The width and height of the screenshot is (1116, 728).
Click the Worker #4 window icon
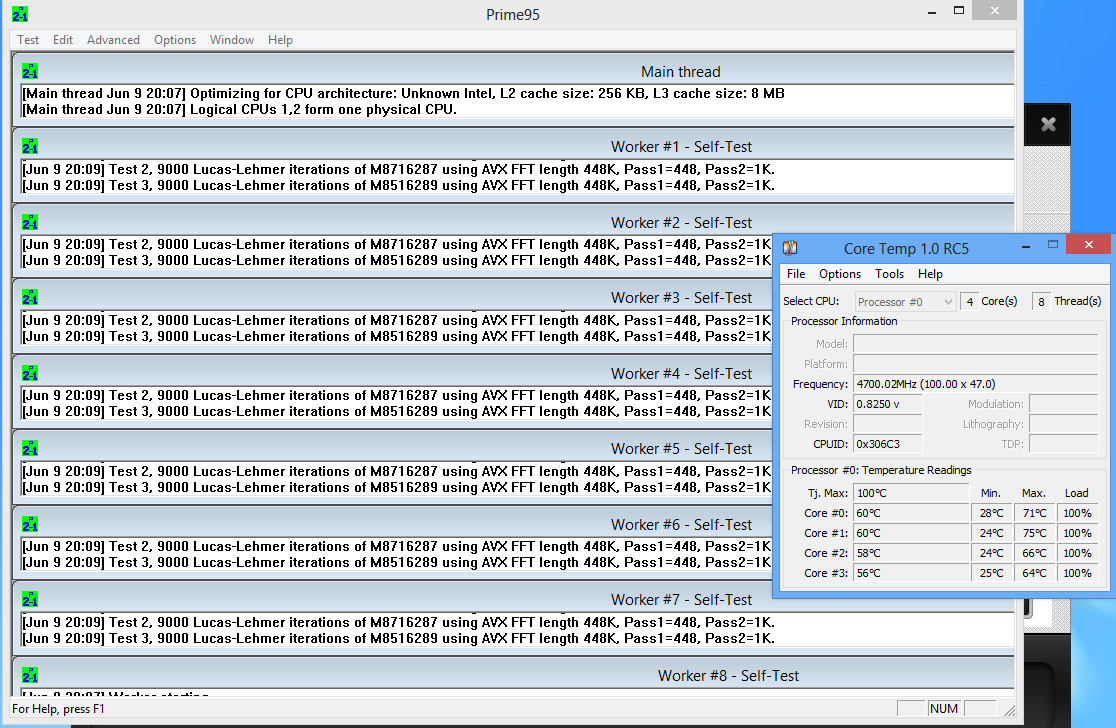(30, 373)
